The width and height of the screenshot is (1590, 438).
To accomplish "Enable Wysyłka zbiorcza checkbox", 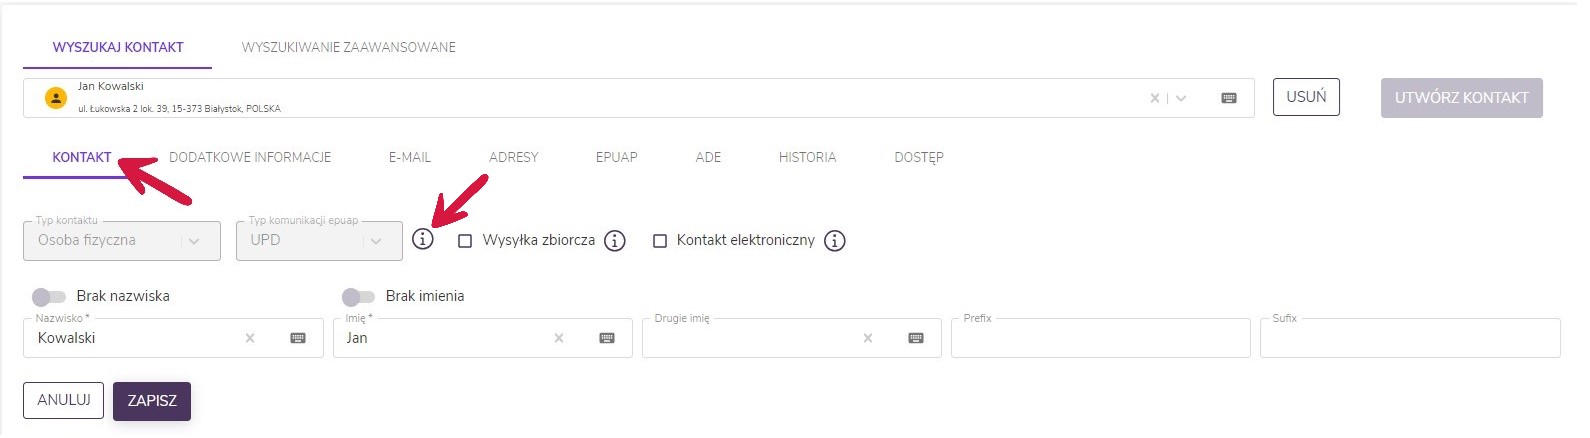I will [x=465, y=241].
